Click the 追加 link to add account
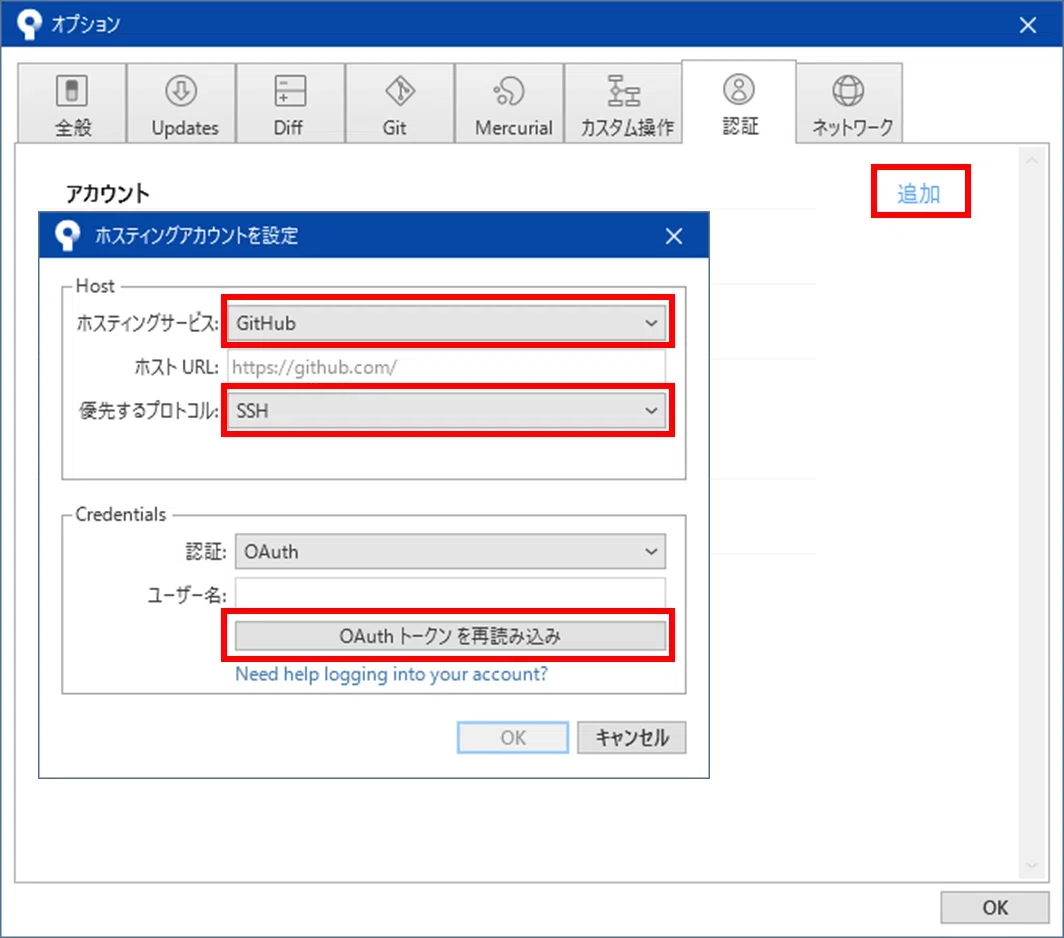 (x=919, y=193)
